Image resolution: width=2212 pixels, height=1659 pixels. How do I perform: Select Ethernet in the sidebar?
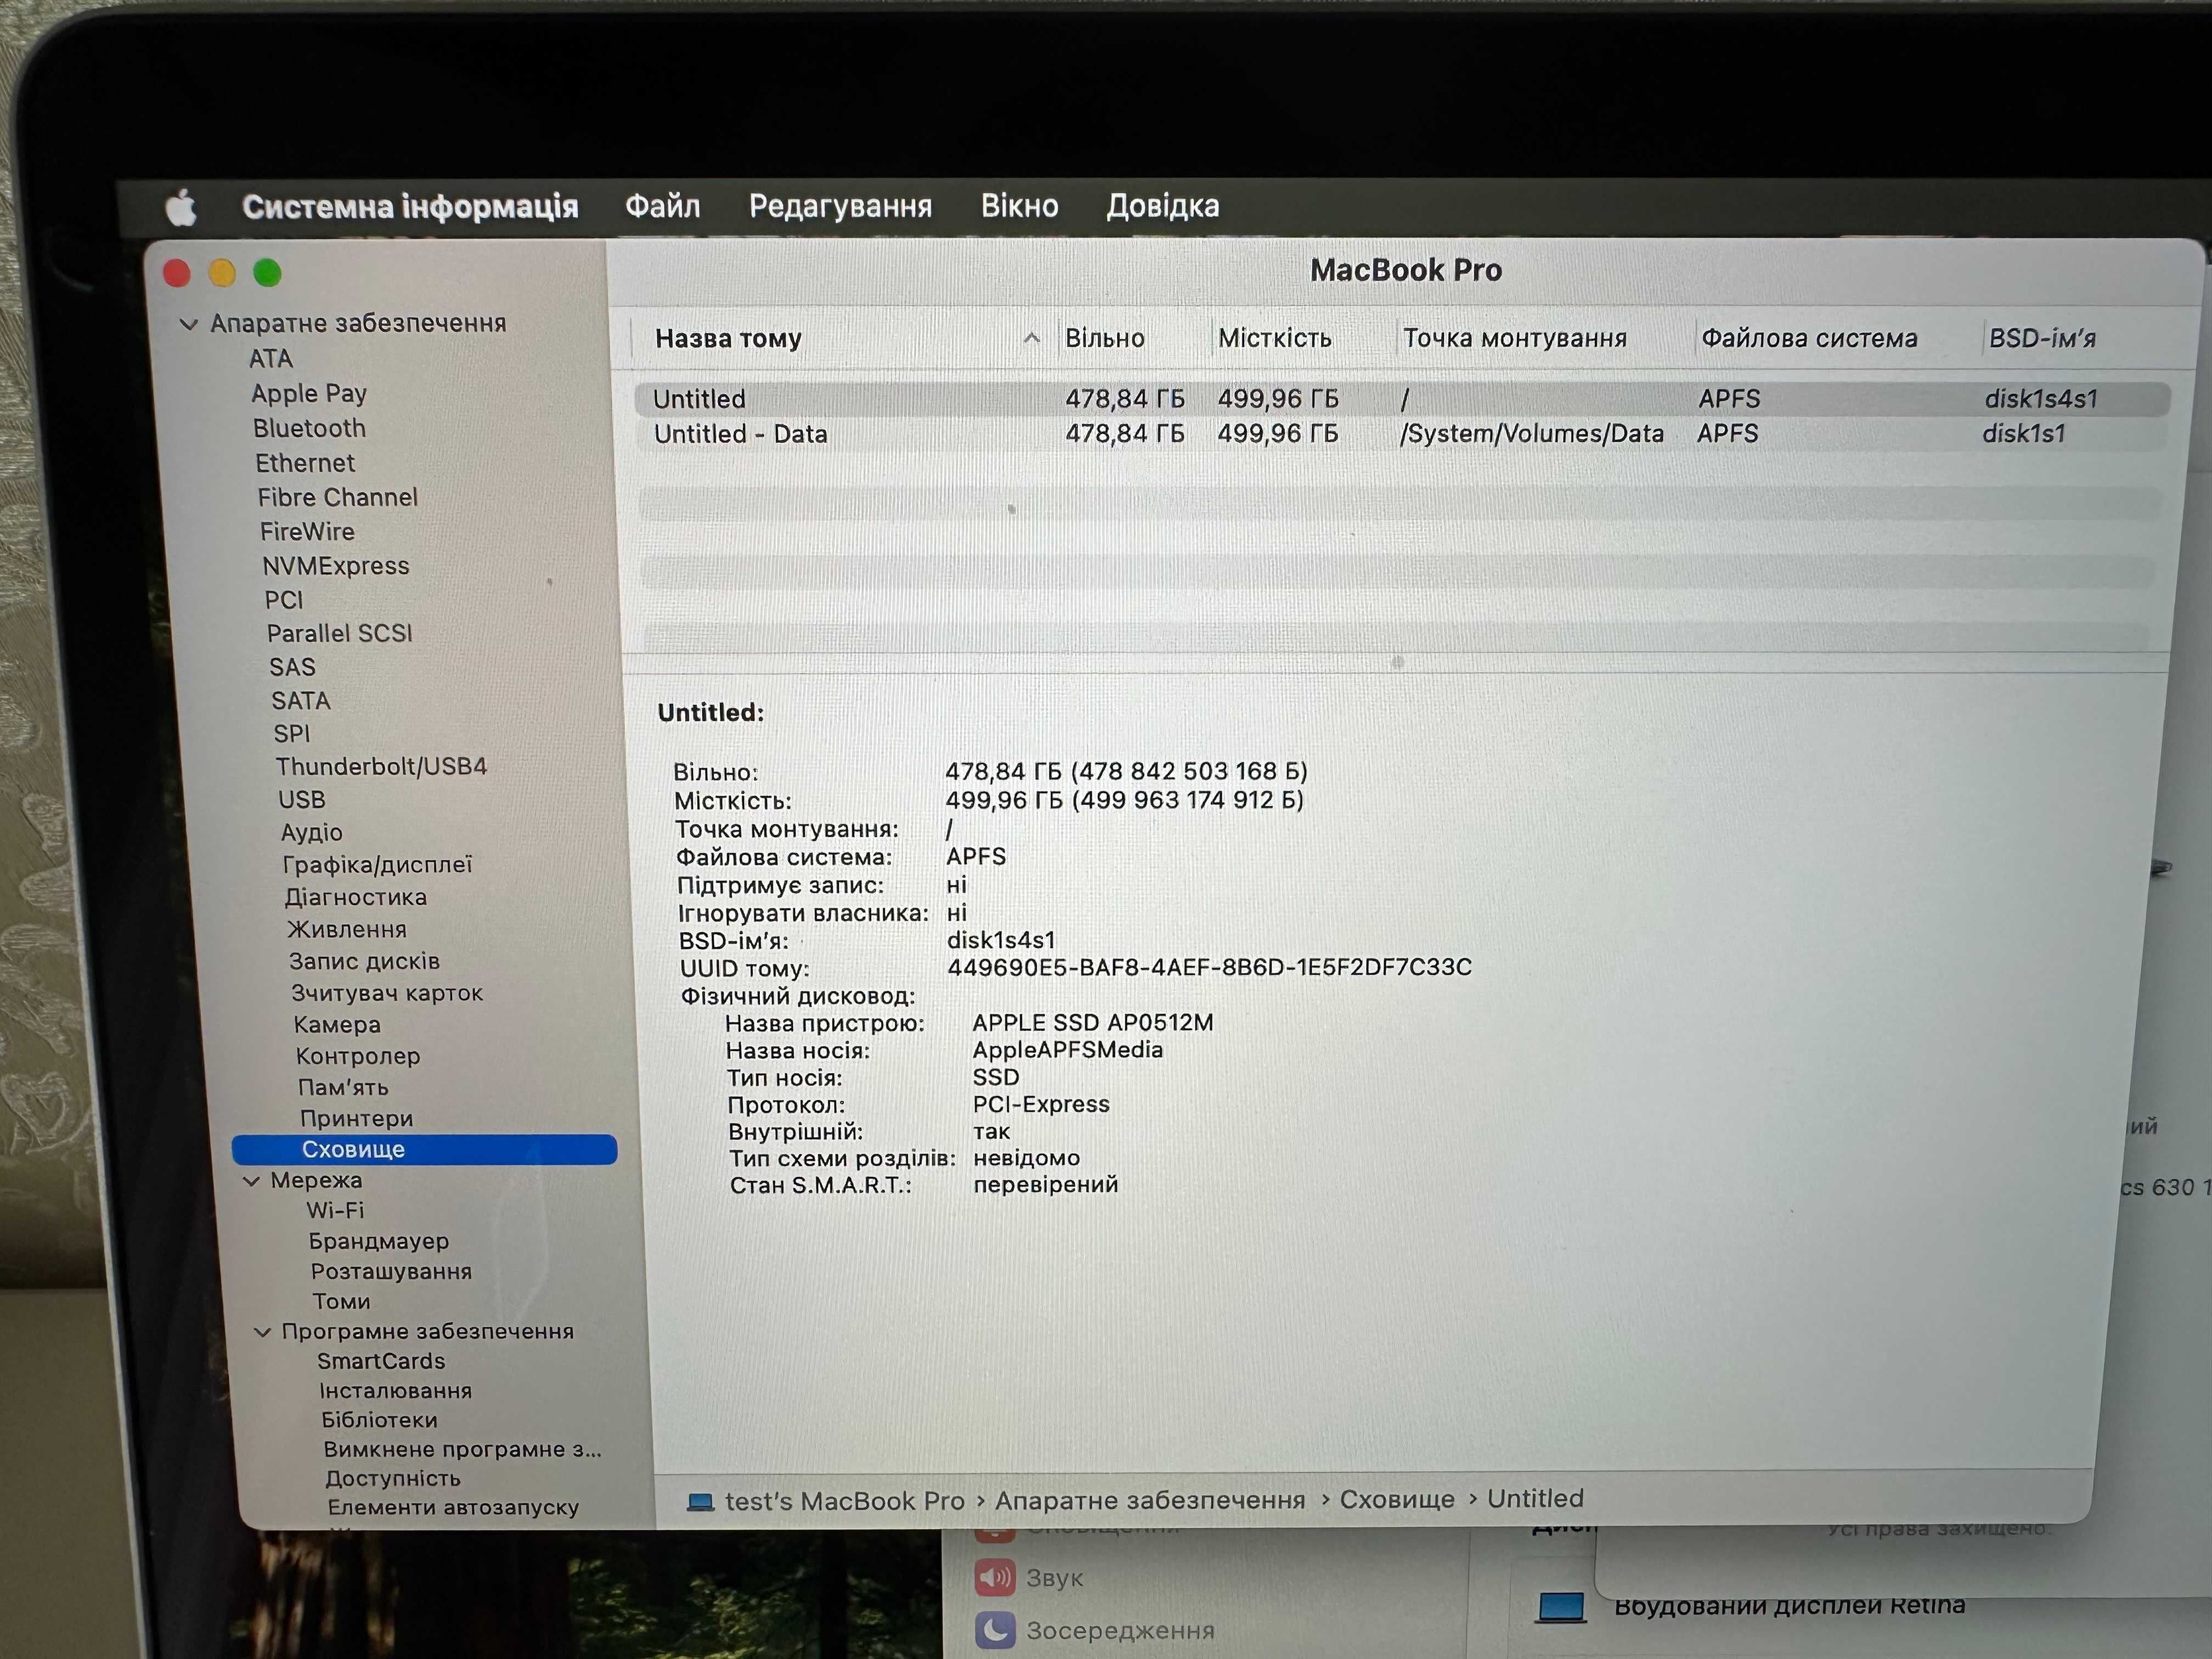[x=305, y=463]
